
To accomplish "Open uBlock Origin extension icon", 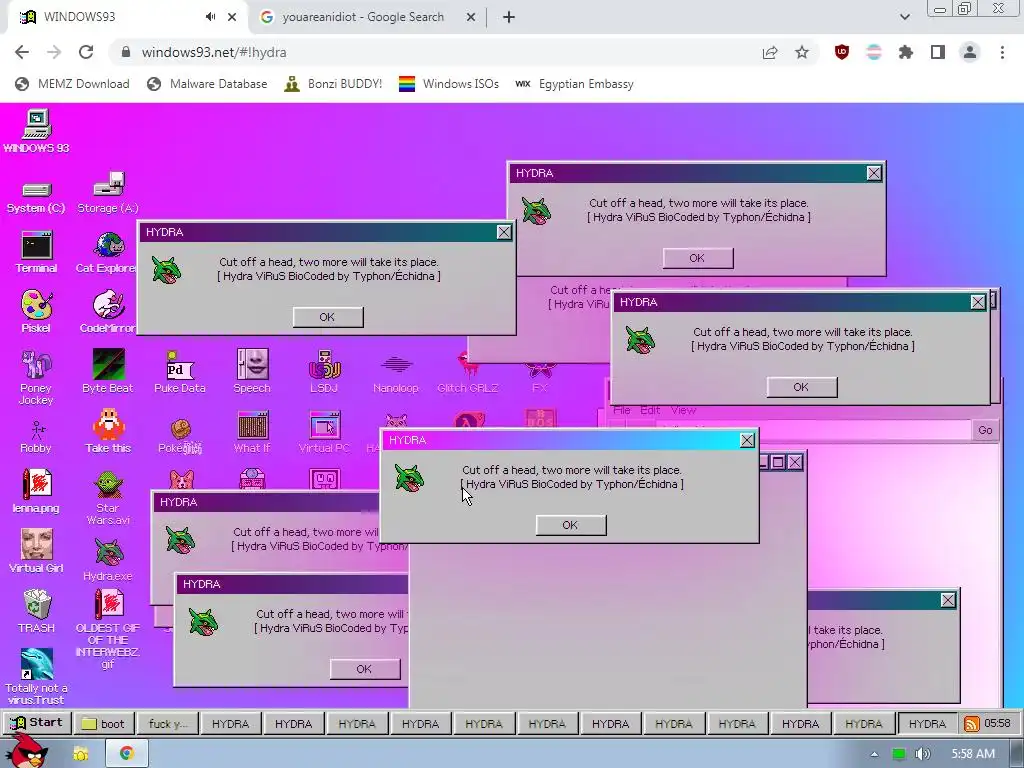I will coord(842,52).
